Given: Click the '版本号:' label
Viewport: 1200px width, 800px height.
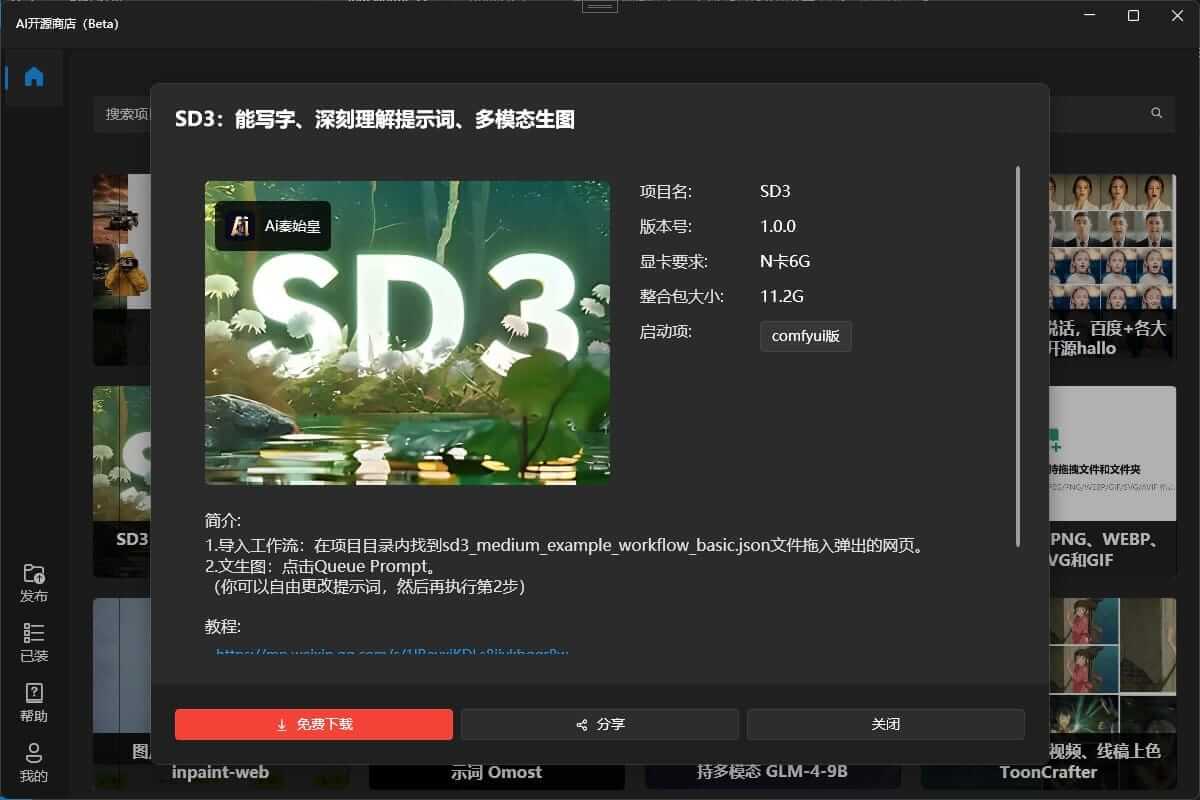Looking at the screenshot, I should [x=666, y=226].
